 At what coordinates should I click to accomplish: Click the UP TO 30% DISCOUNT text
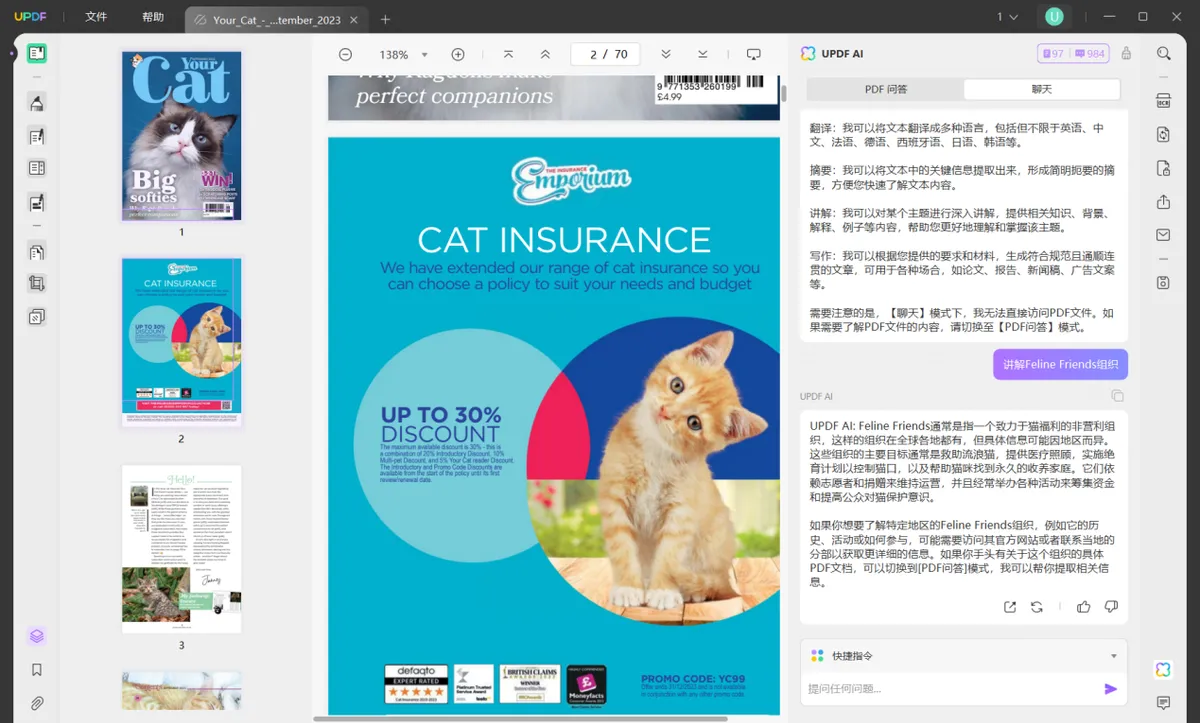click(x=440, y=424)
